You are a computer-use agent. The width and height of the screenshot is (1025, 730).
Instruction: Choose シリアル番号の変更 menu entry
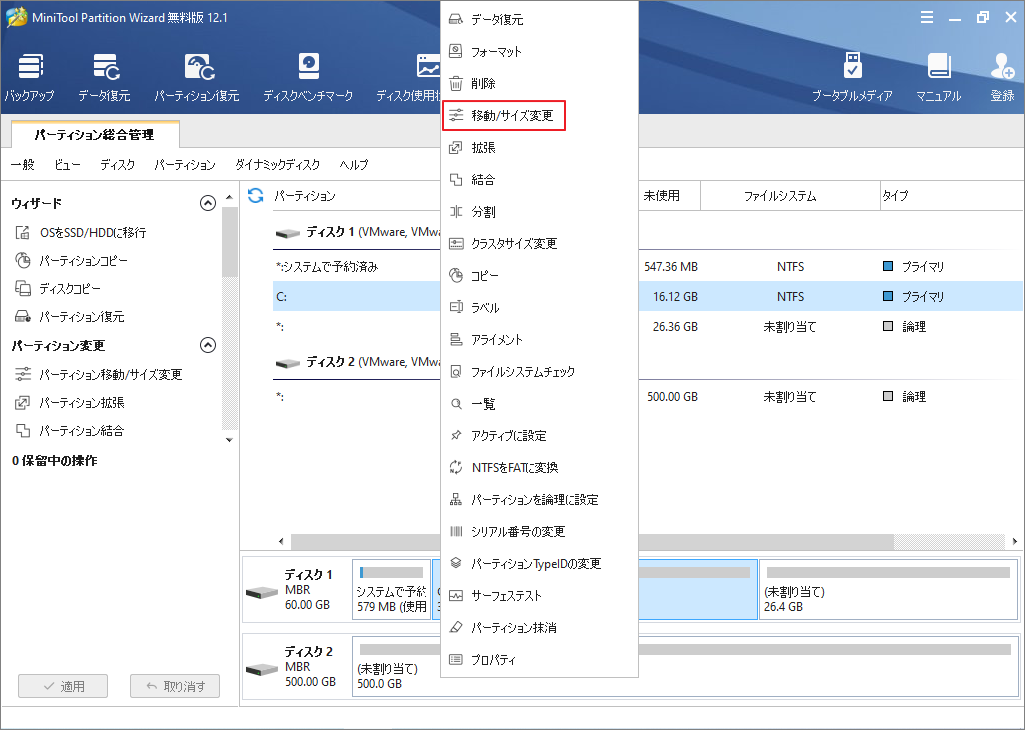point(539,532)
